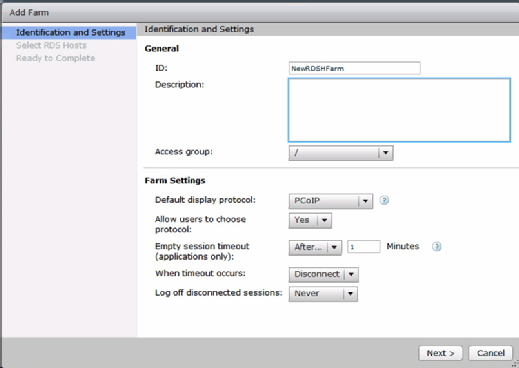519x368 pixels.
Task: Click the Next > button
Action: pos(440,353)
